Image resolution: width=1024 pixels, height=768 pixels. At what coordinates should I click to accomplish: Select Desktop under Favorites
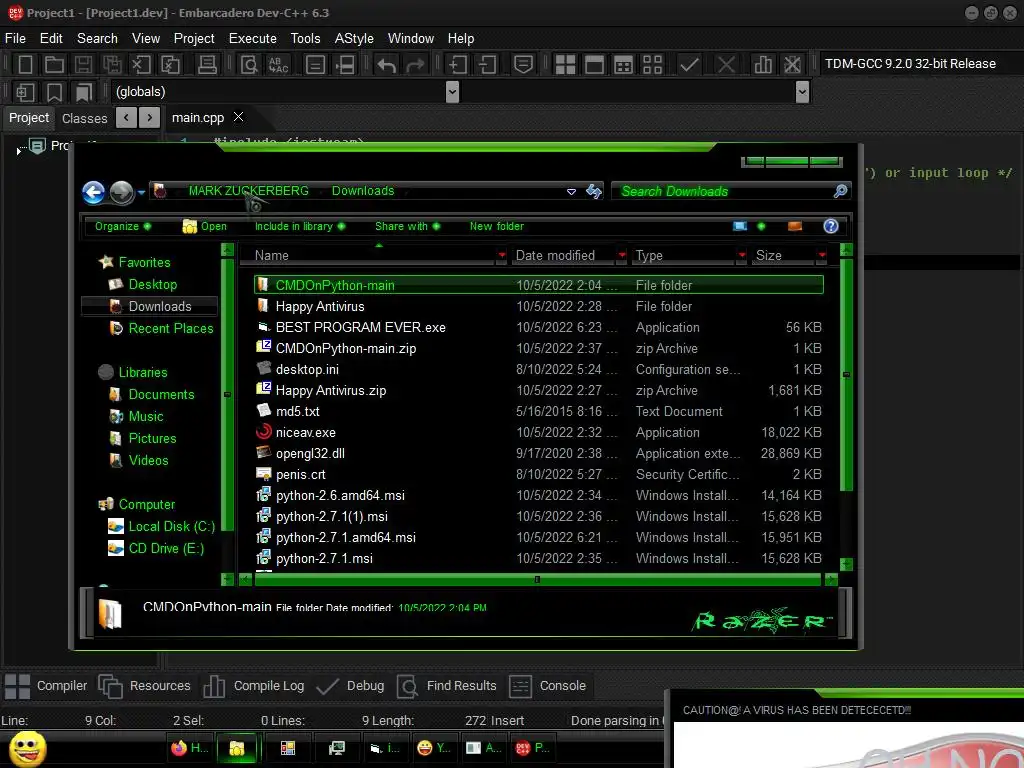tap(152, 284)
